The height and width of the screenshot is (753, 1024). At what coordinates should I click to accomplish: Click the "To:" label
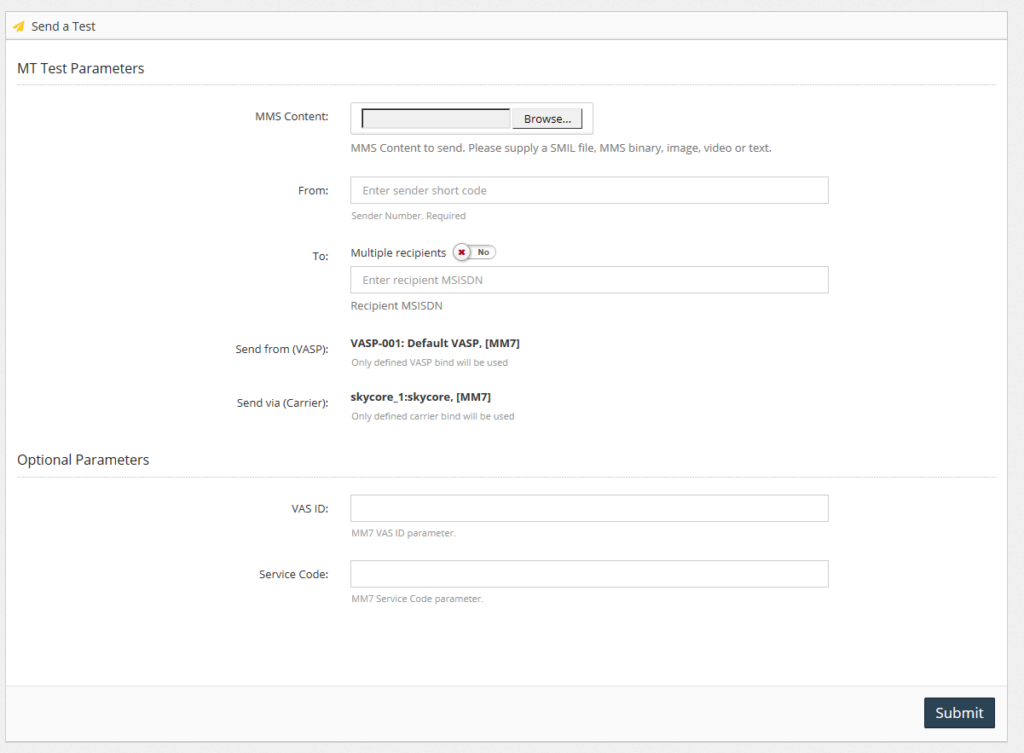pyautogui.click(x=320, y=256)
